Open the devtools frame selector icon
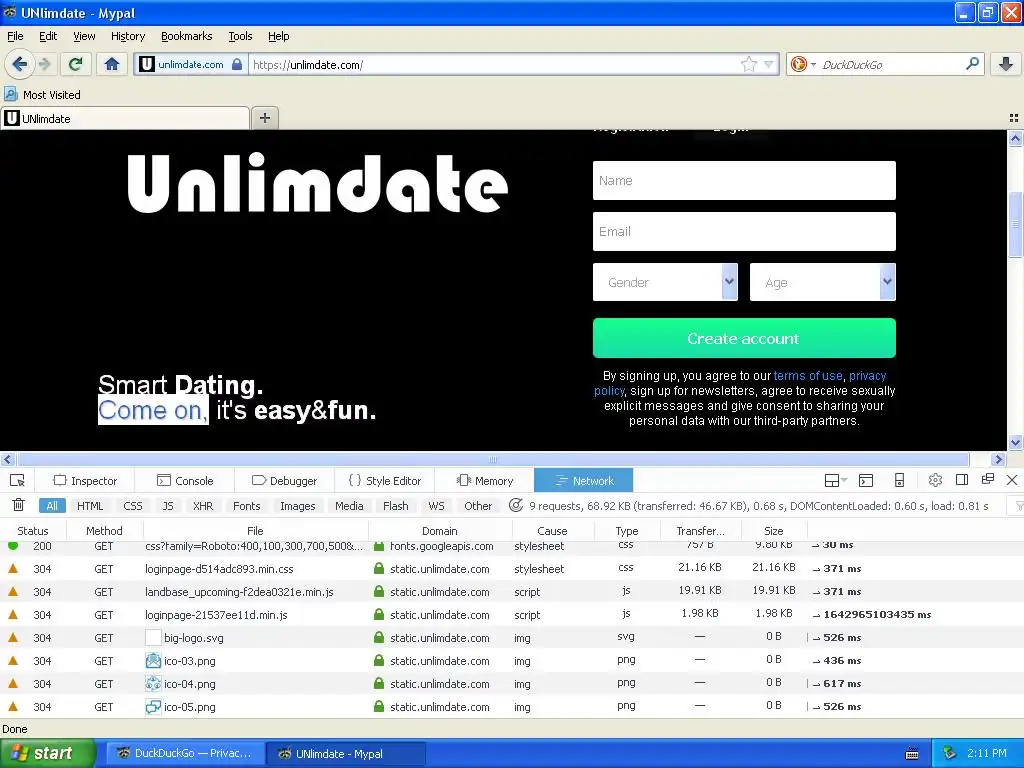The image size is (1024, 768). click(x=835, y=481)
